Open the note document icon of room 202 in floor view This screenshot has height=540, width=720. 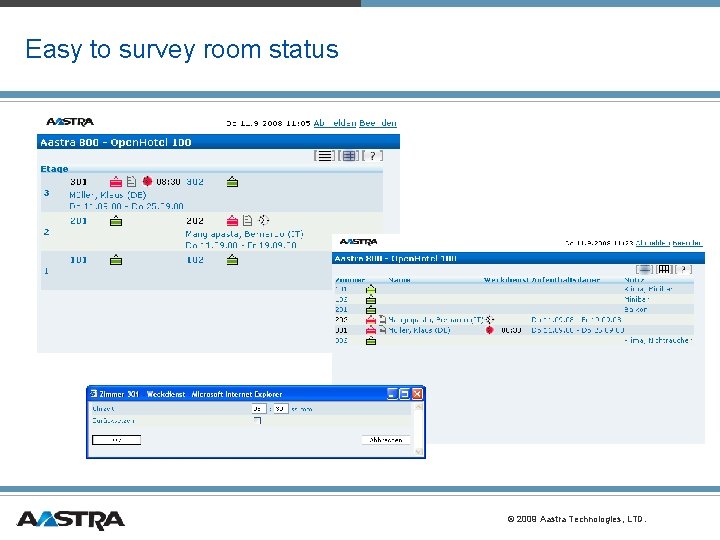coord(248,221)
